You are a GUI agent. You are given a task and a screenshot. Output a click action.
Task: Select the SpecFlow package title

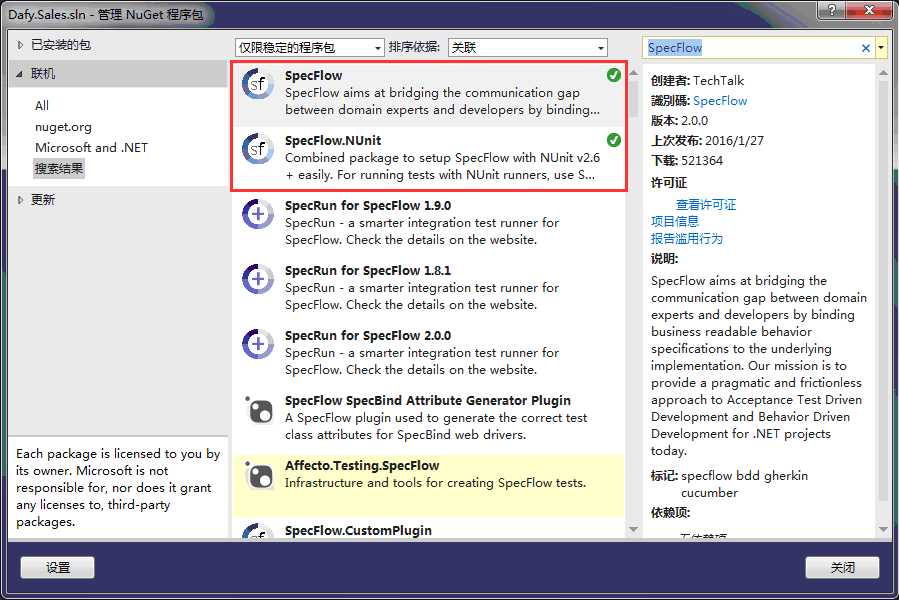pos(313,76)
